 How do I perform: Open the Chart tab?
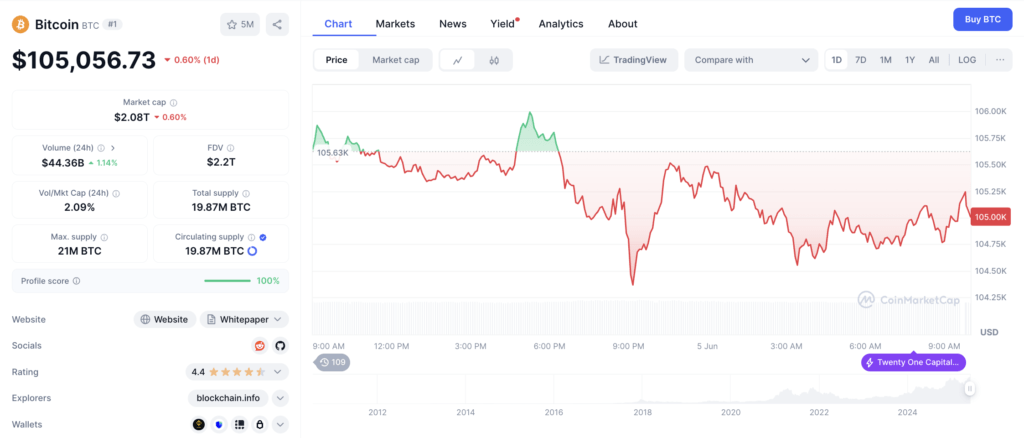338,23
